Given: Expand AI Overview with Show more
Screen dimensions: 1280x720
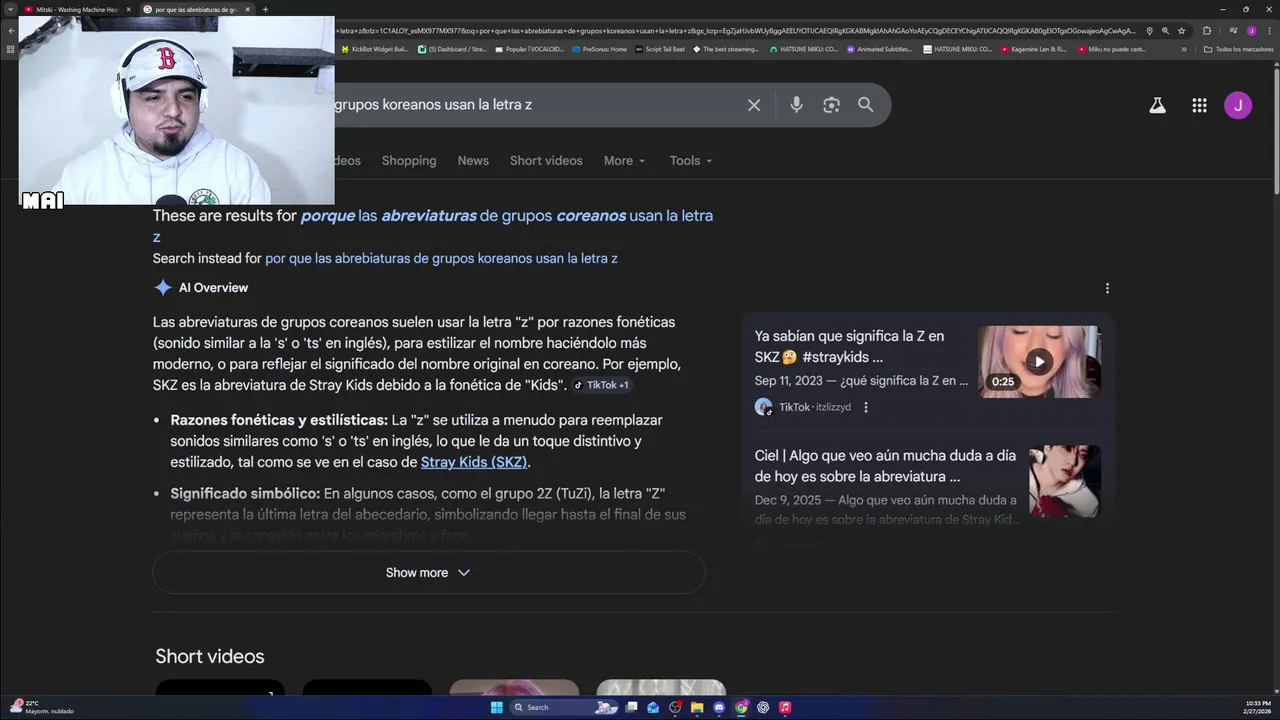Looking at the screenshot, I should 428,573.
